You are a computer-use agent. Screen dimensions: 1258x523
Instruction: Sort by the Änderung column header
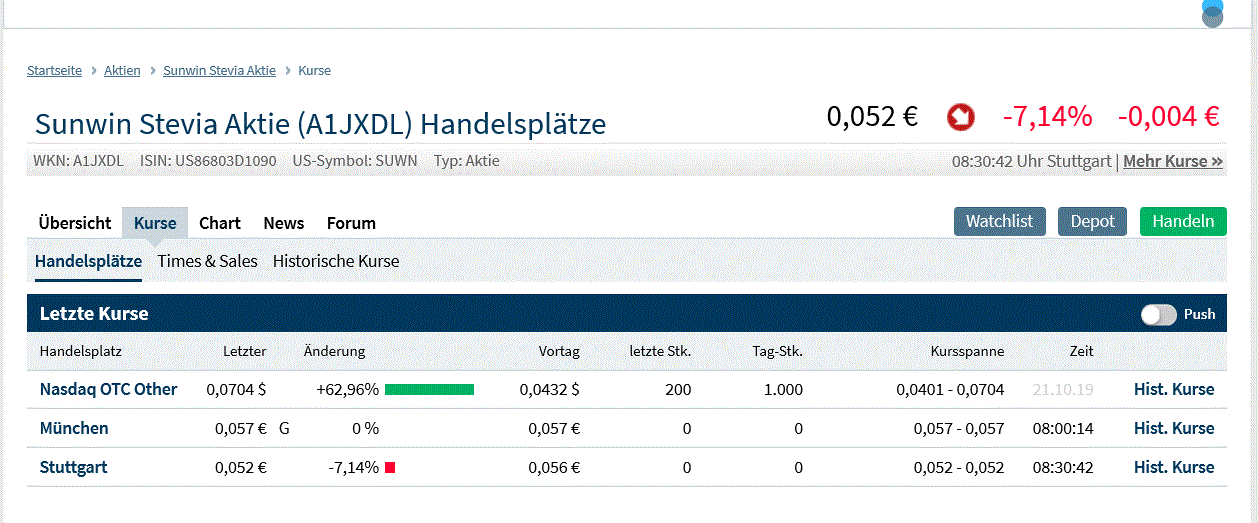coord(334,351)
